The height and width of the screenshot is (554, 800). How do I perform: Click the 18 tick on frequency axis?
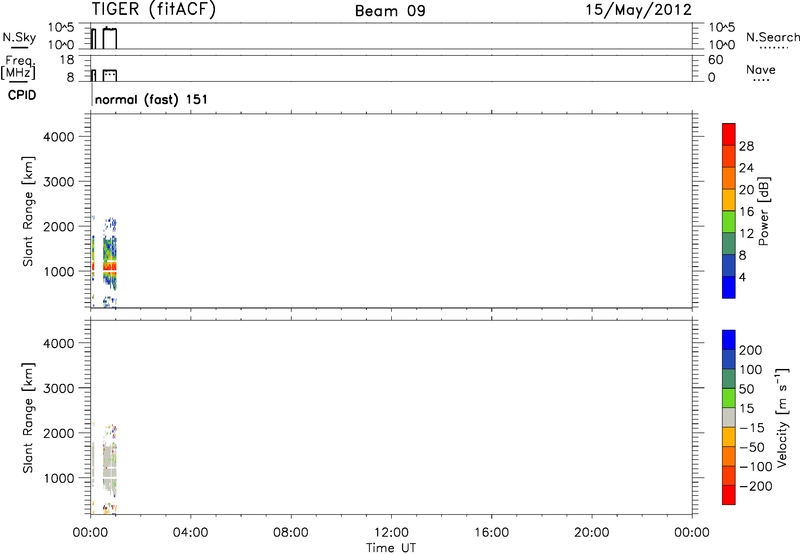click(x=67, y=60)
